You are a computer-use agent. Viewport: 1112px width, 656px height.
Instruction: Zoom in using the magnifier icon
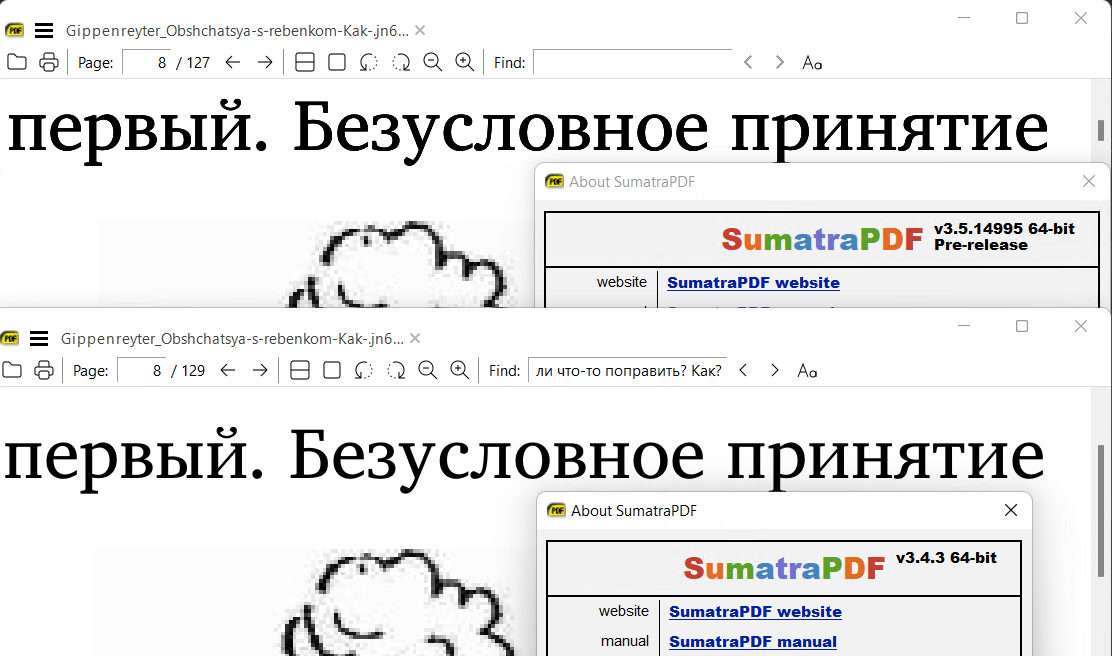[464, 62]
